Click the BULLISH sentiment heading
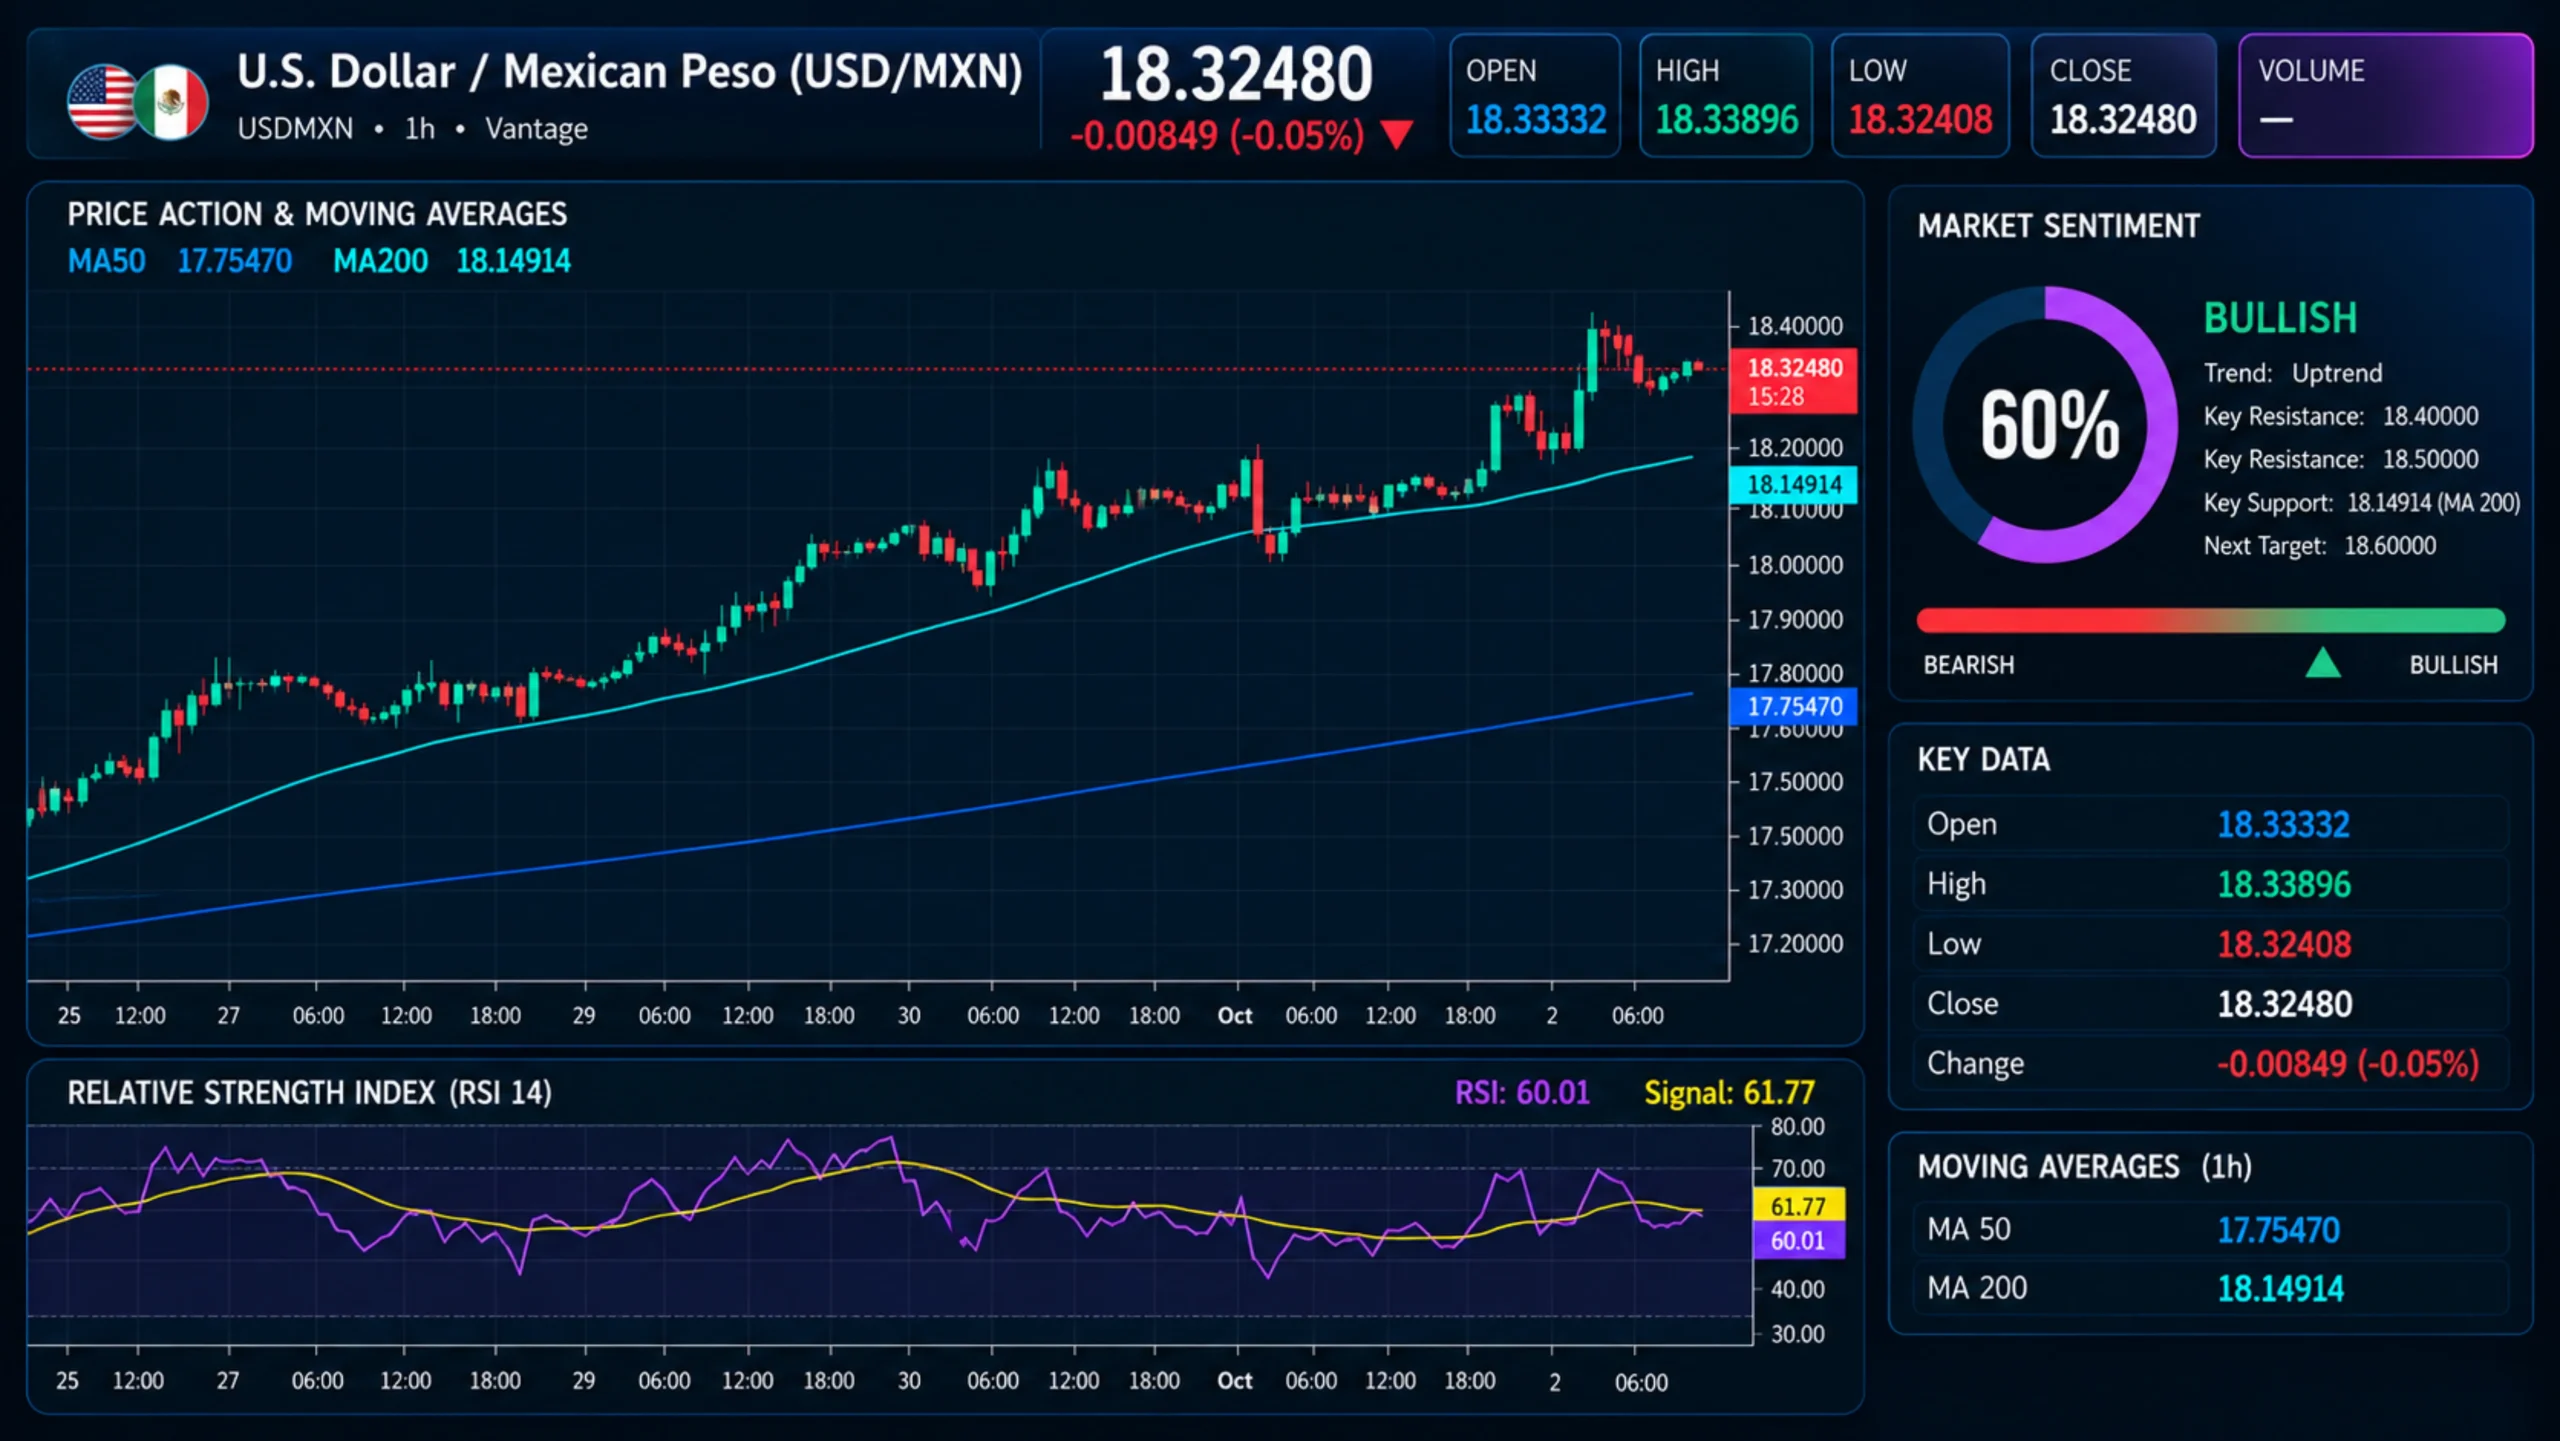Image resolution: width=2560 pixels, height=1441 pixels. pos(2280,318)
